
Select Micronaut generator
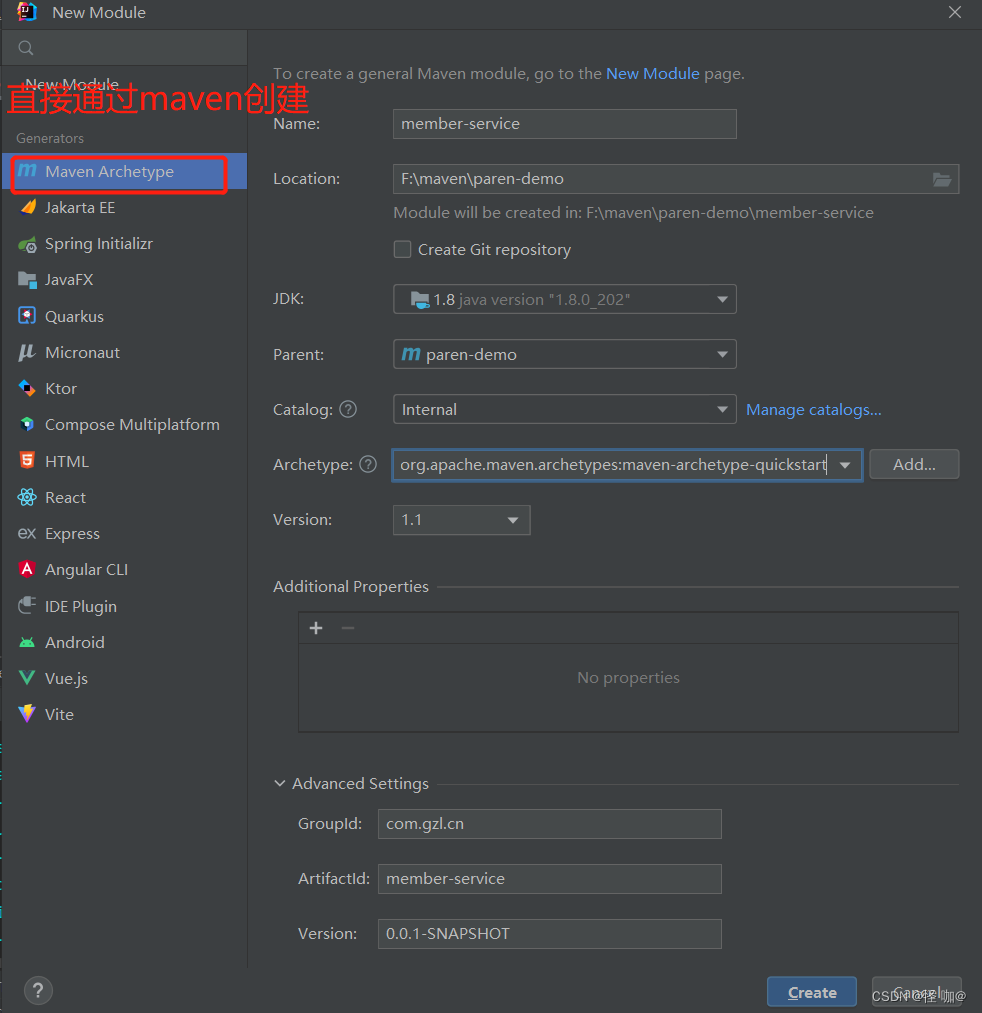[x=124, y=352]
